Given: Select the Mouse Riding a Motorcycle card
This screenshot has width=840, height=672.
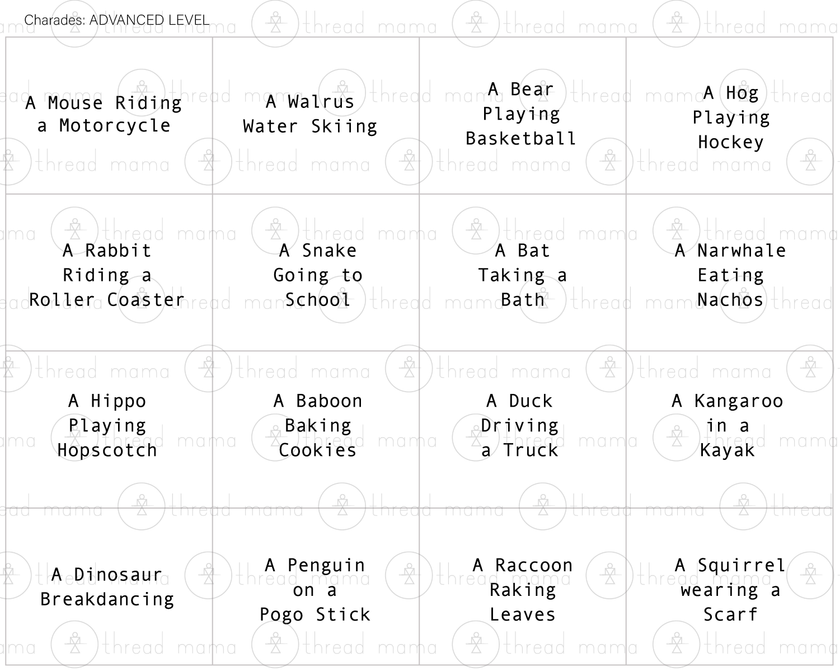Looking at the screenshot, I should click(x=104, y=114).
